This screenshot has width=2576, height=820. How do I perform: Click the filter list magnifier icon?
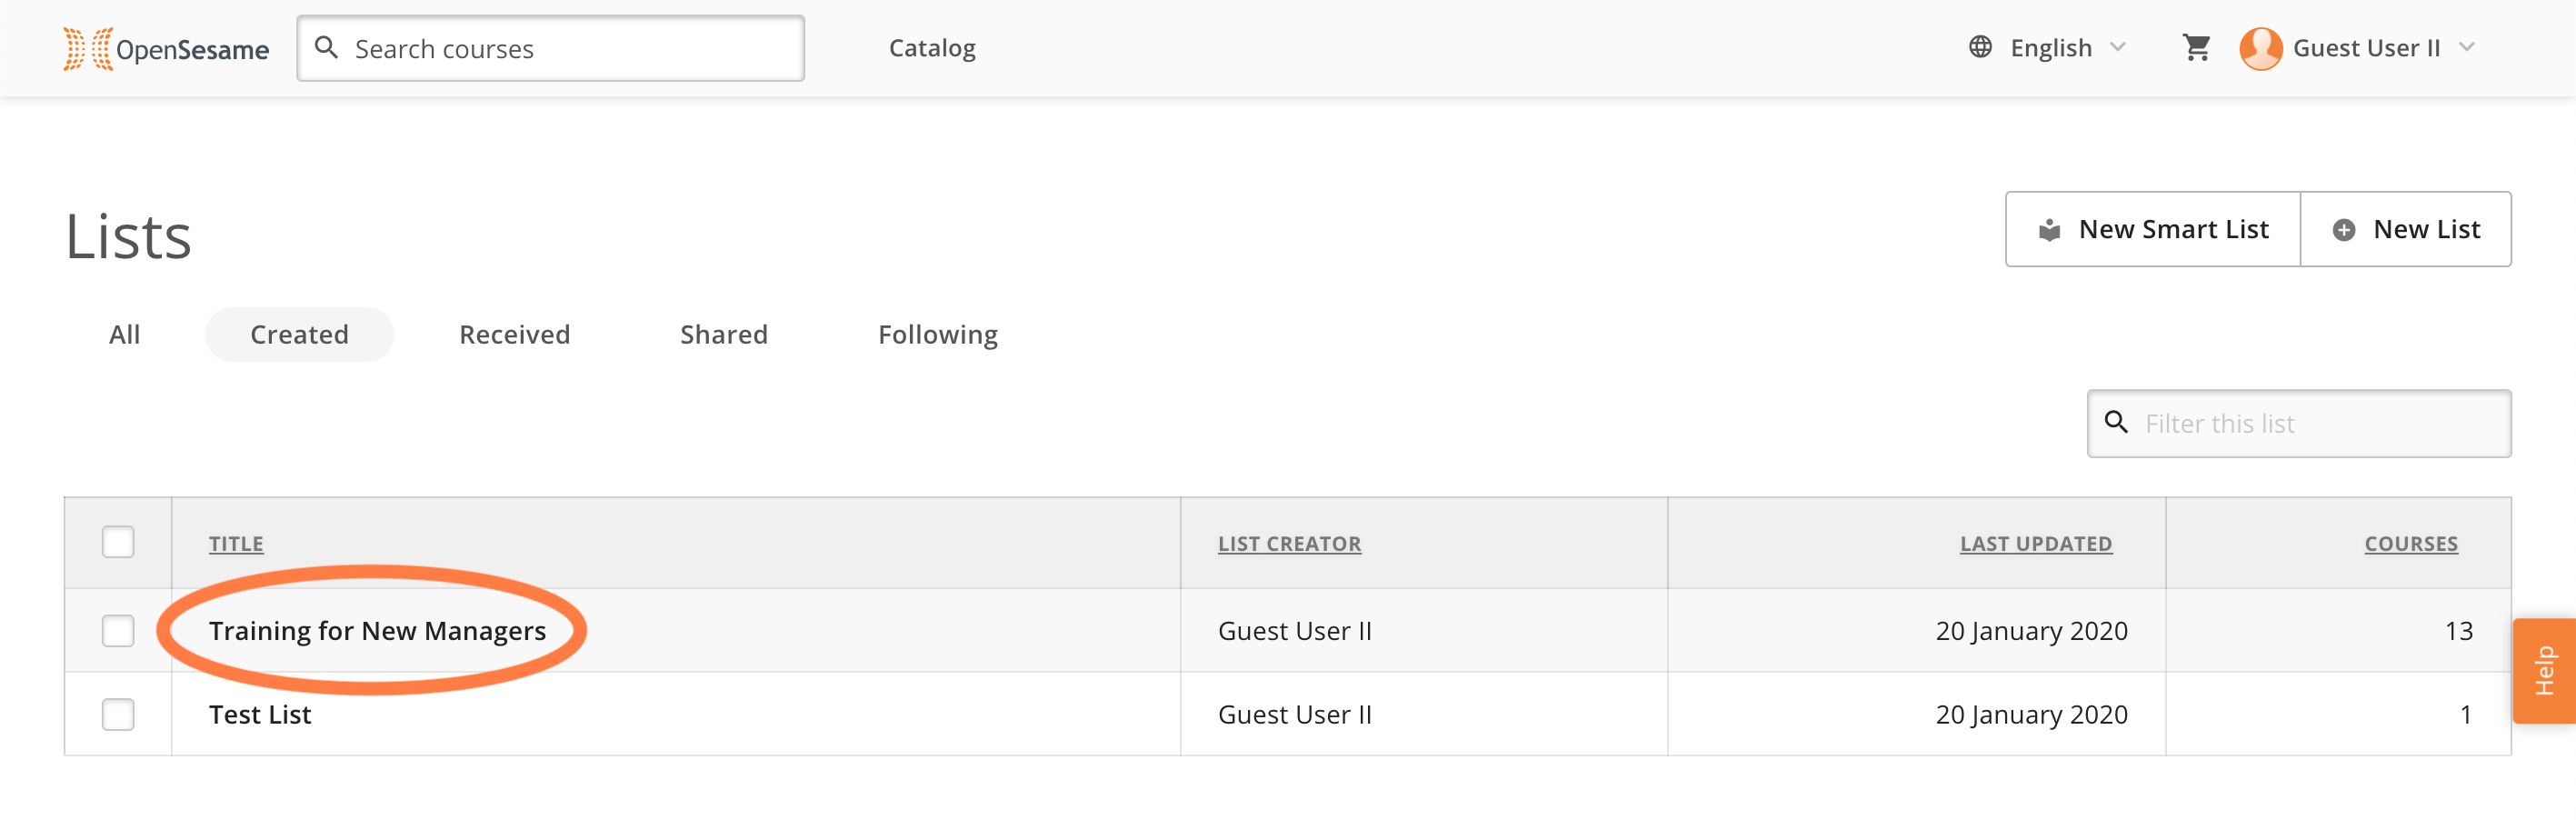(2116, 422)
